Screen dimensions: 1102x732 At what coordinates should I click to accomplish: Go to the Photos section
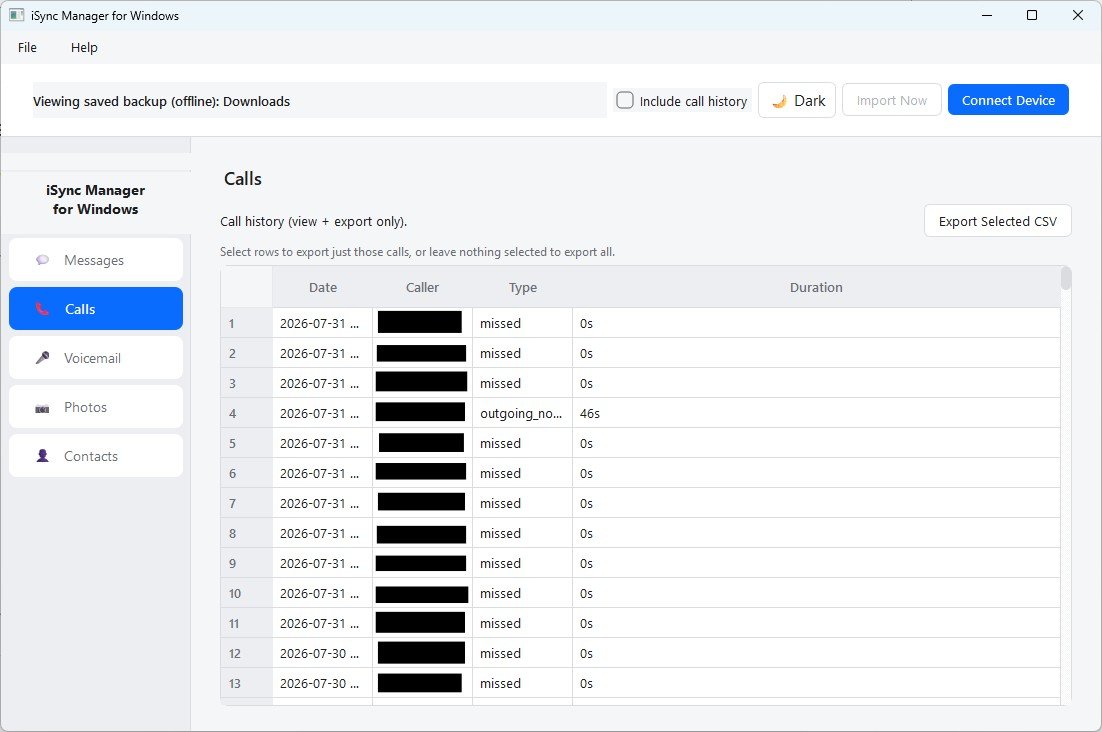pos(96,407)
